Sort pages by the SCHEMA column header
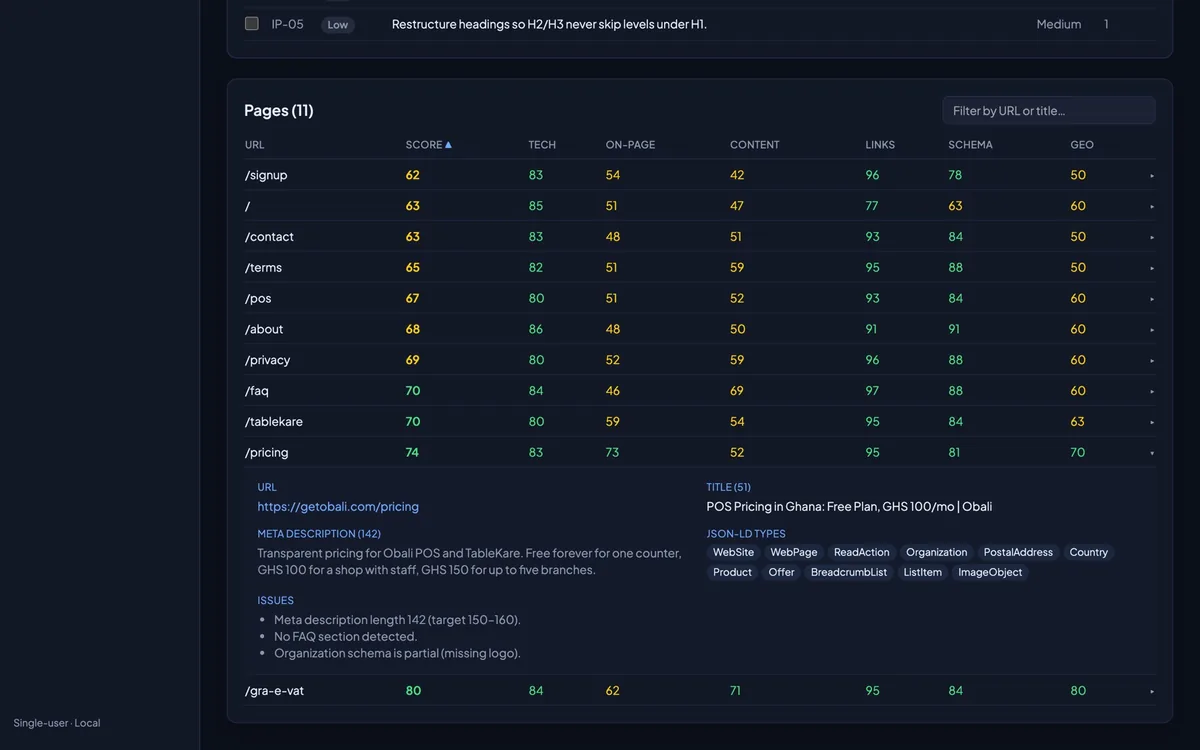Image resolution: width=1200 pixels, height=750 pixels. click(x=970, y=145)
